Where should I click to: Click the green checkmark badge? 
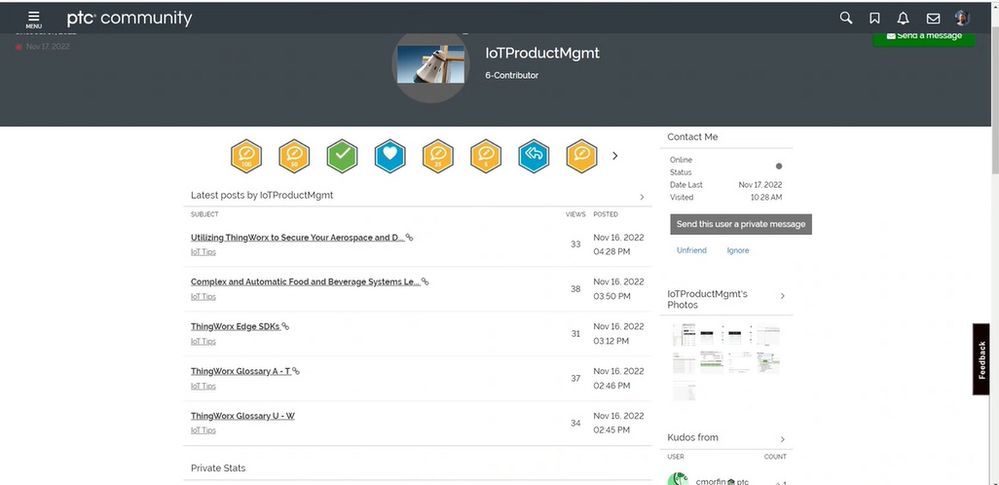[342, 156]
